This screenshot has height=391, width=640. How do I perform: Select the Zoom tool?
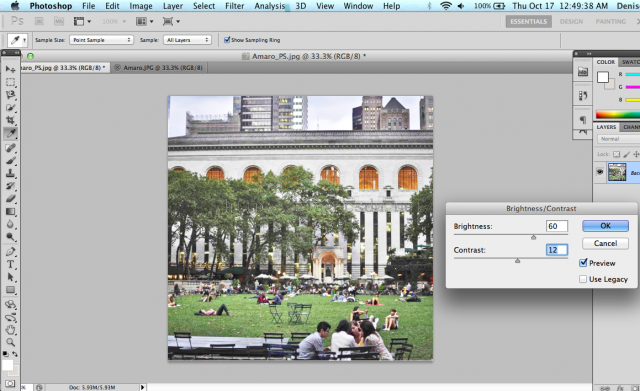tap(10, 342)
